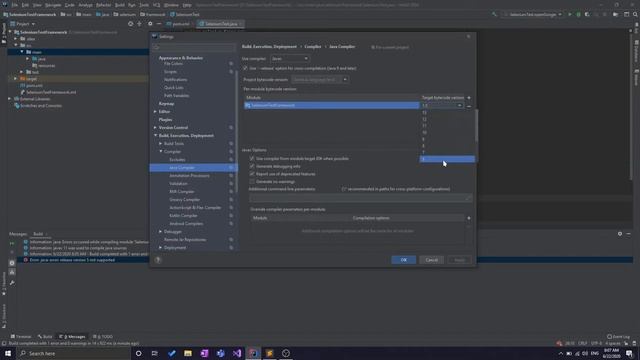Click the Settings search input field
640x360 pixels.
pyautogui.click(x=193, y=48)
